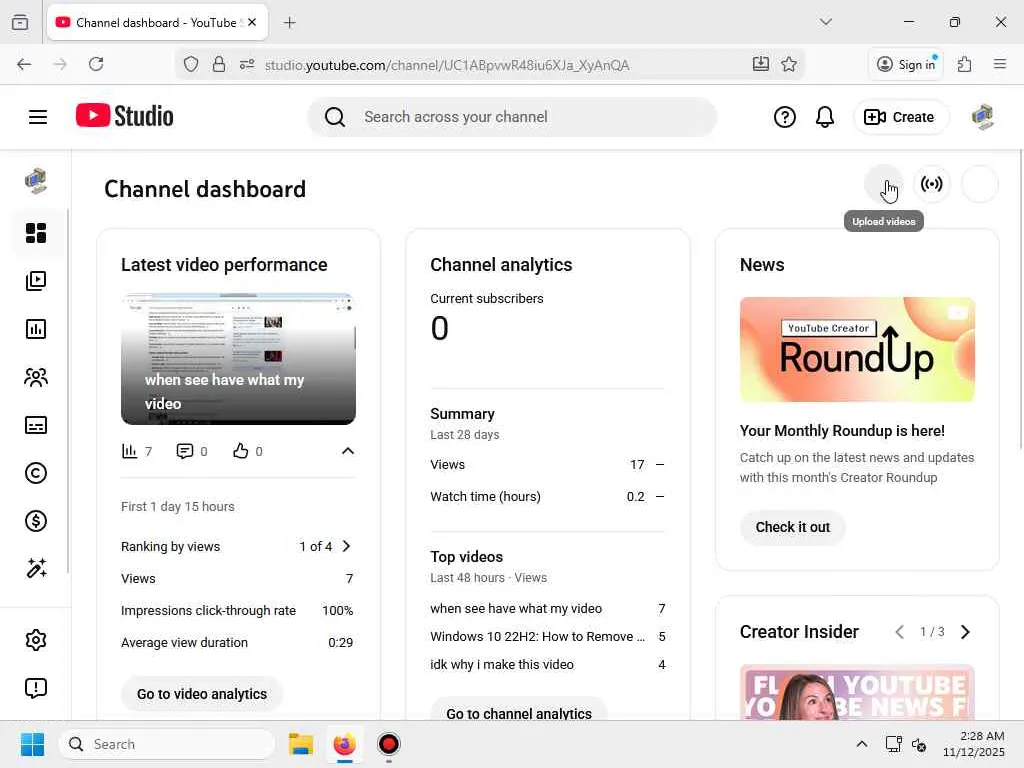
Task: Click the Upload videos button
Action: (884, 185)
